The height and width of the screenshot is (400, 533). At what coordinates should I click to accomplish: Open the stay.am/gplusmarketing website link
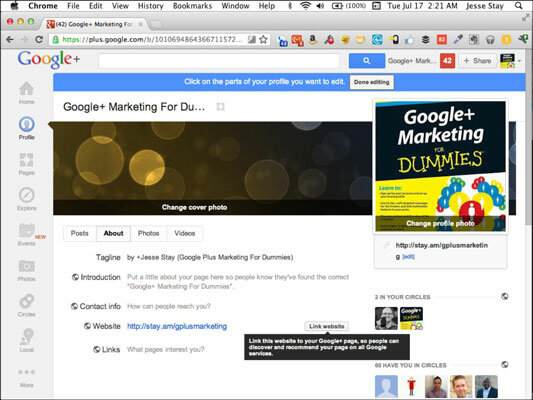pos(177,326)
